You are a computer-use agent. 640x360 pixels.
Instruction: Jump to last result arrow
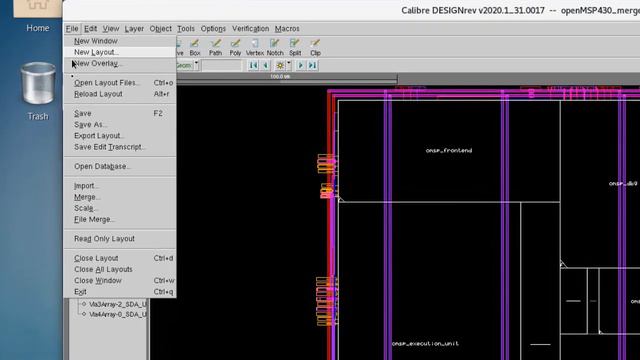(x=312, y=65)
